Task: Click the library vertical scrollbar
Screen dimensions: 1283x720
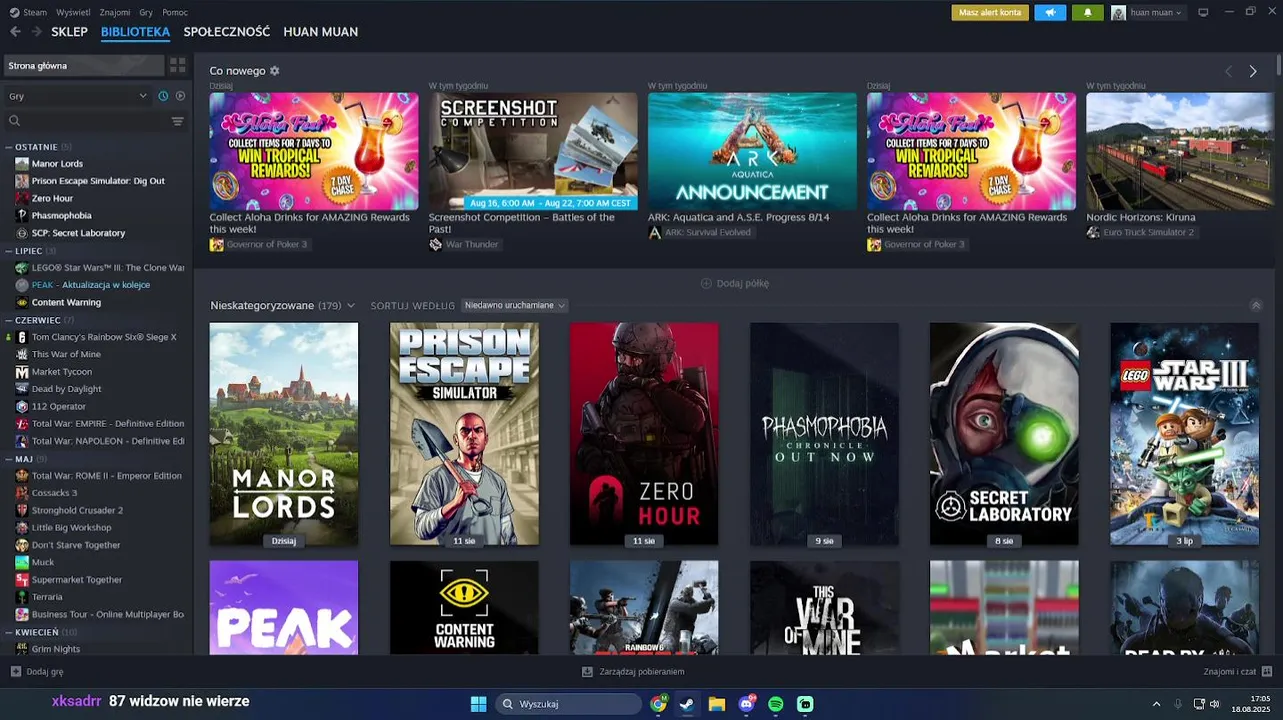Action: coord(1278,65)
